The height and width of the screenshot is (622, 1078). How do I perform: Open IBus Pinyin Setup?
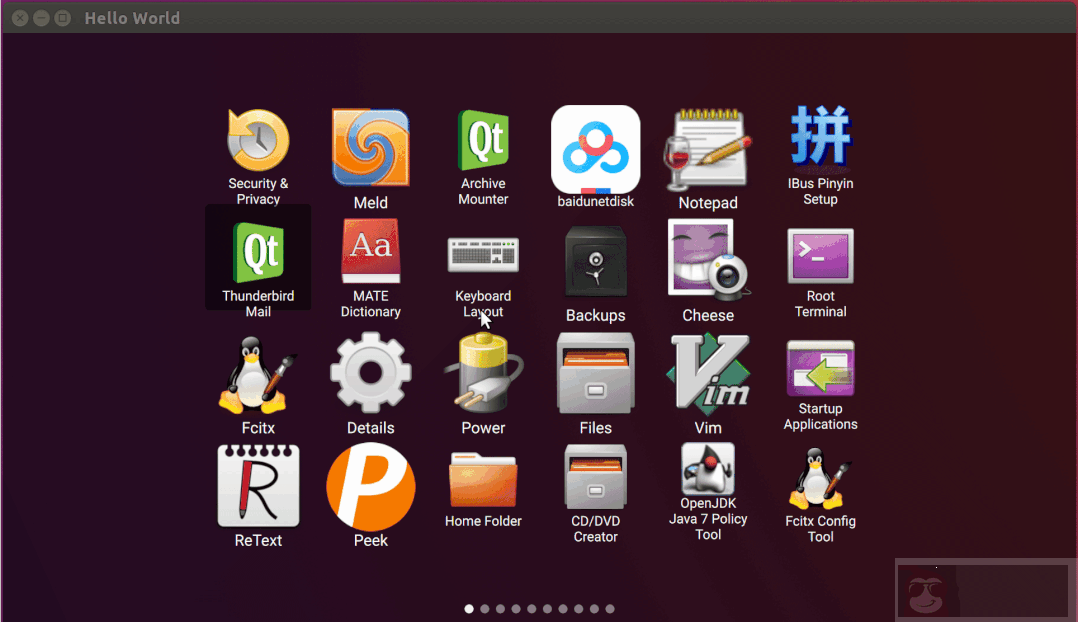tap(820, 135)
